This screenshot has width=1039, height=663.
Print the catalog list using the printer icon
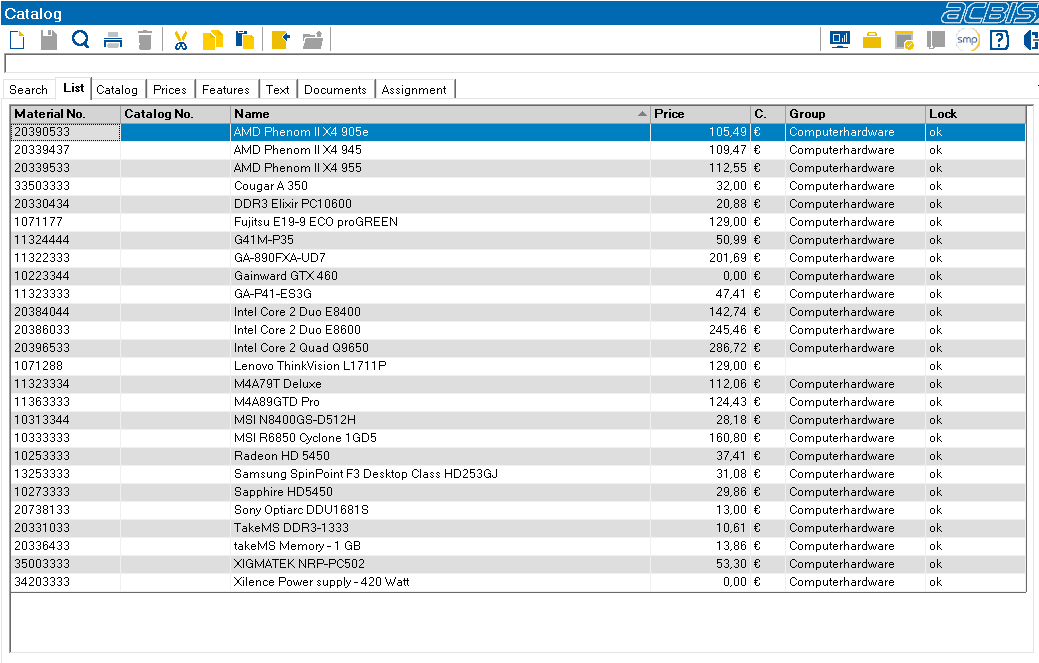coord(113,40)
